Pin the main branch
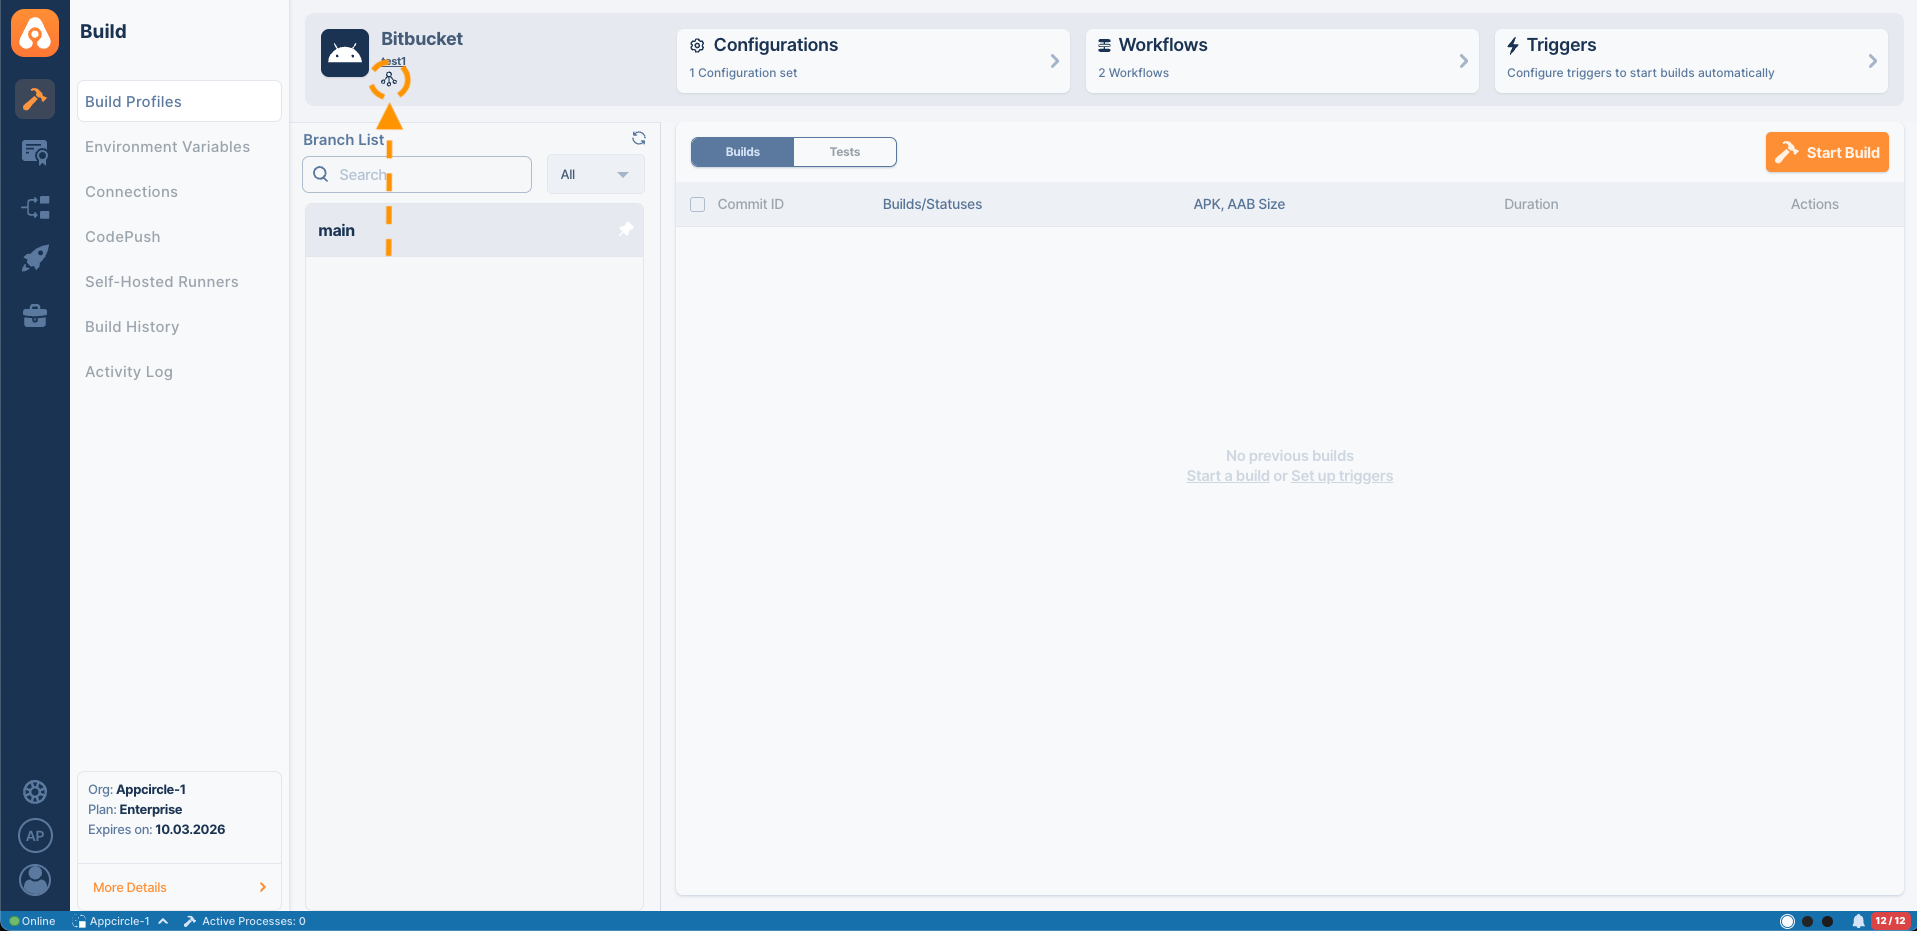 [x=626, y=230]
